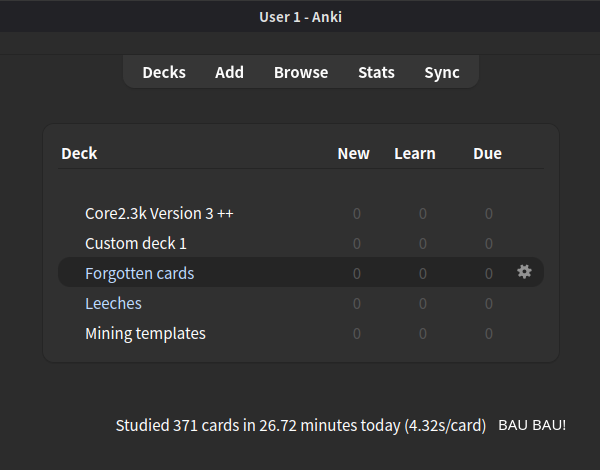Image resolution: width=600 pixels, height=470 pixels.
Task: Click the BAU BAU! text
Action: click(x=532, y=425)
